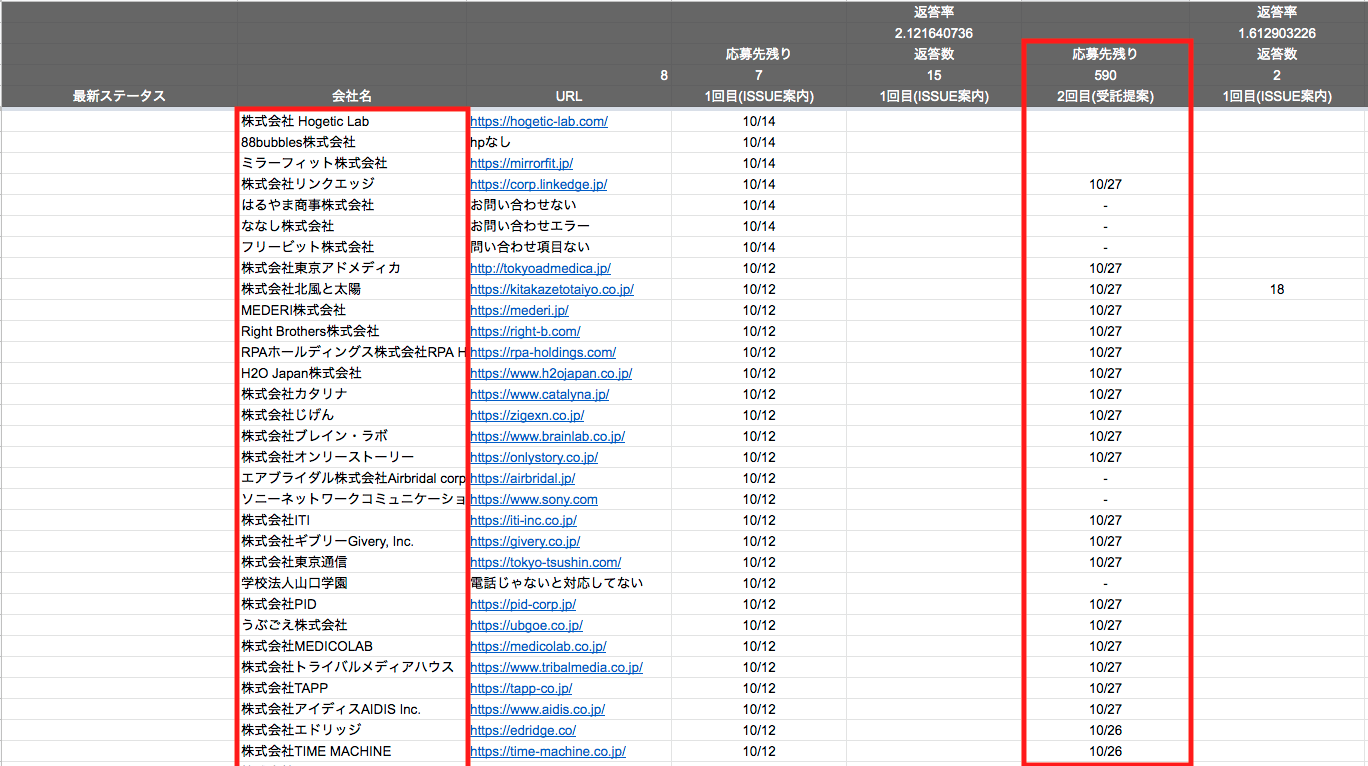
Task: Click the 590 remaining count cell
Action: [1105, 75]
